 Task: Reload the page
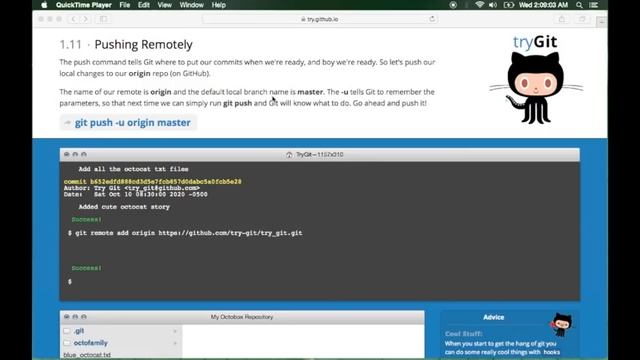tap(432, 19)
